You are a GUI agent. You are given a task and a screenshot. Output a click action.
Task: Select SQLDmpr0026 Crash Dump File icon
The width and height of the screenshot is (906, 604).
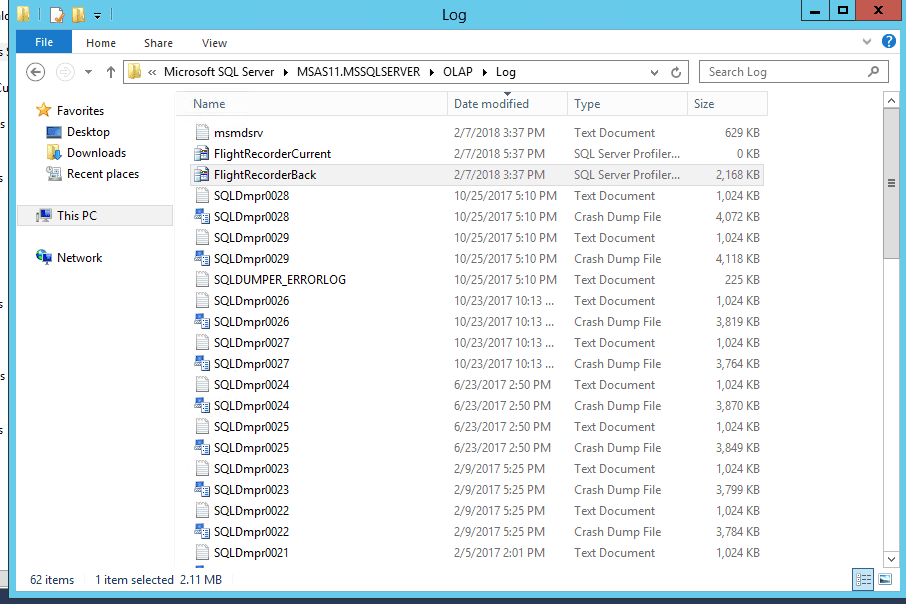pyautogui.click(x=202, y=321)
